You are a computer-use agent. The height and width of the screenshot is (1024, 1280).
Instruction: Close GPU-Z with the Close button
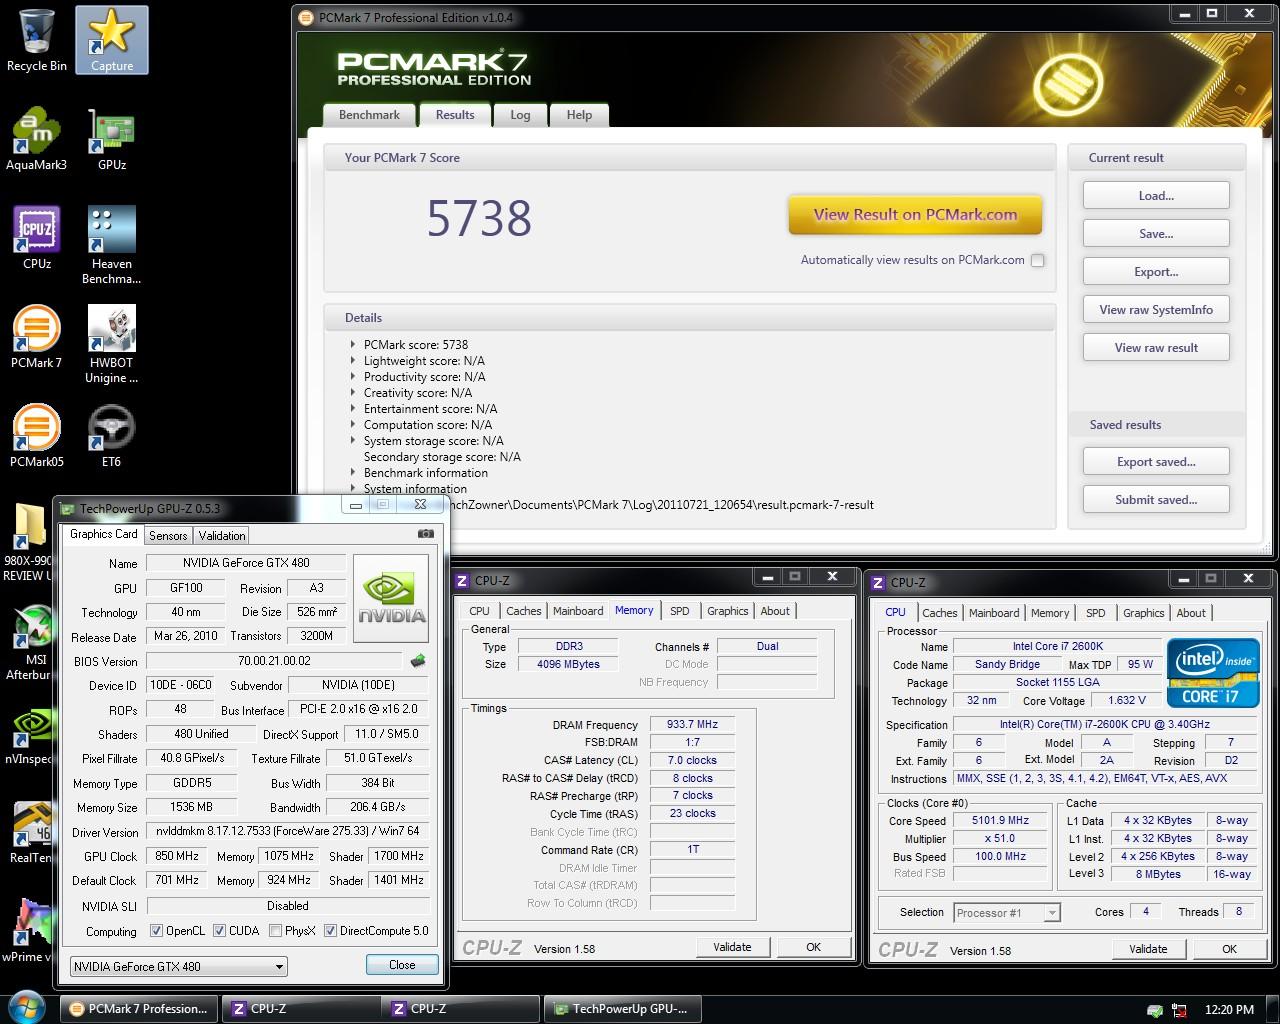pos(402,965)
